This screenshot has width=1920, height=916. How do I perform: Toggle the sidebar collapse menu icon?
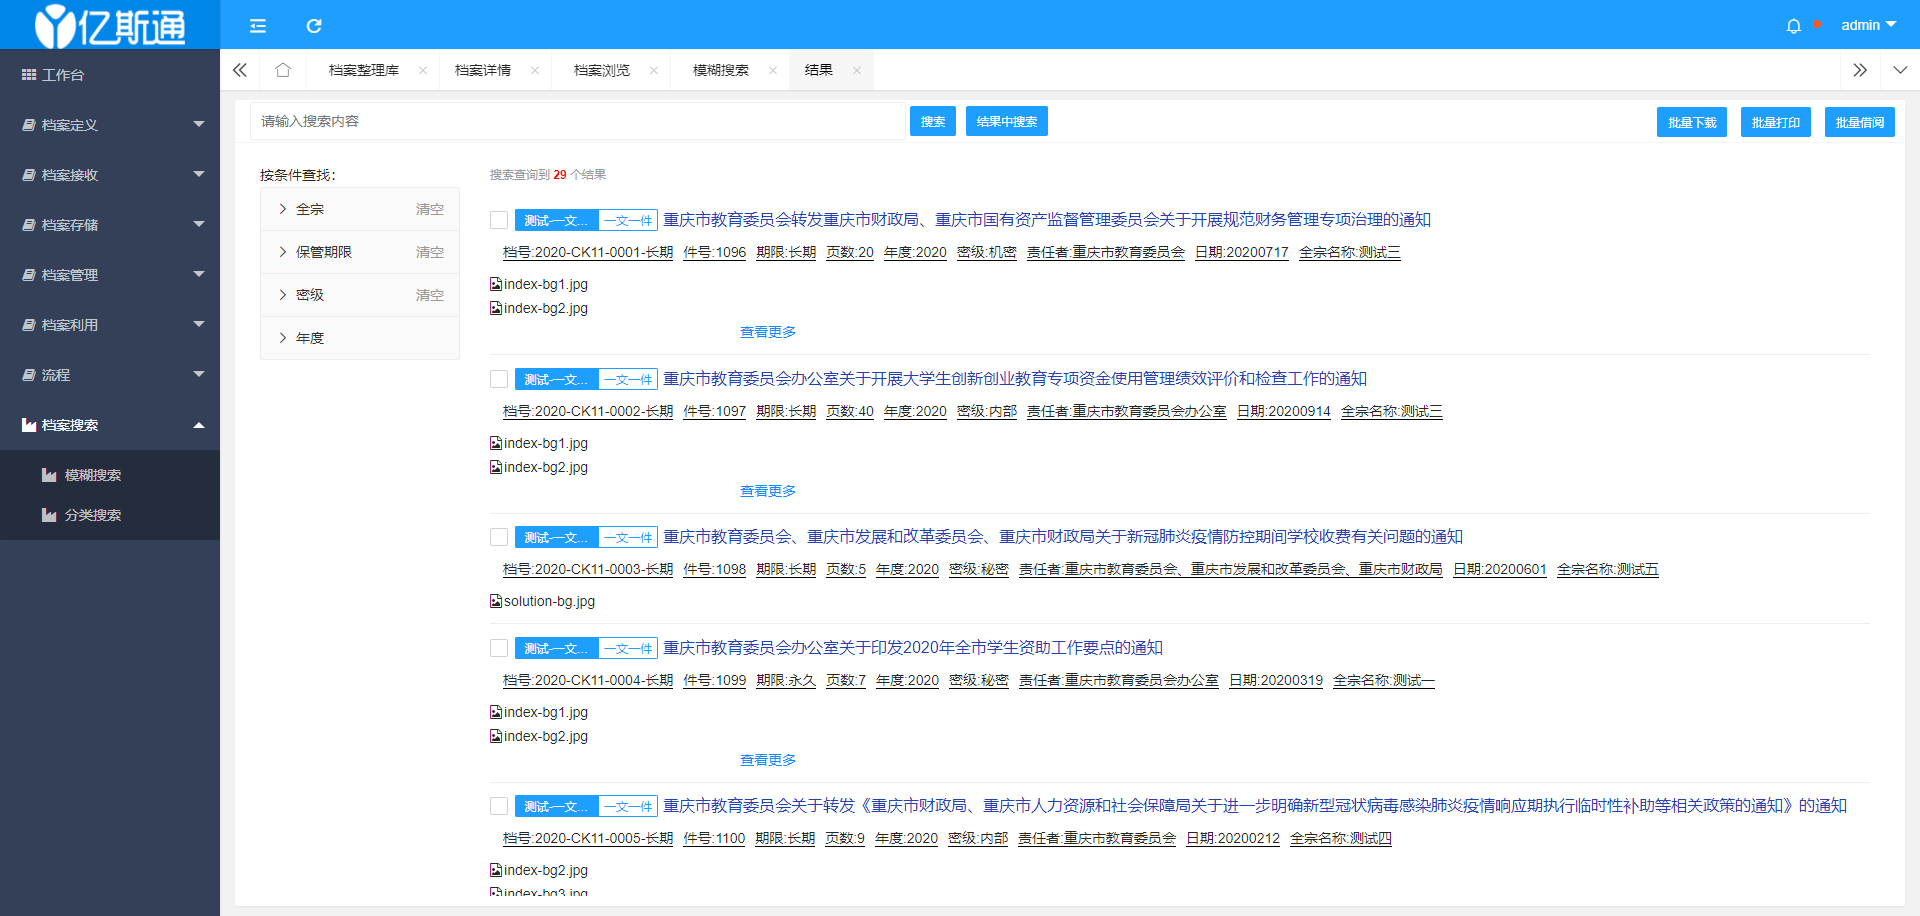(x=258, y=26)
